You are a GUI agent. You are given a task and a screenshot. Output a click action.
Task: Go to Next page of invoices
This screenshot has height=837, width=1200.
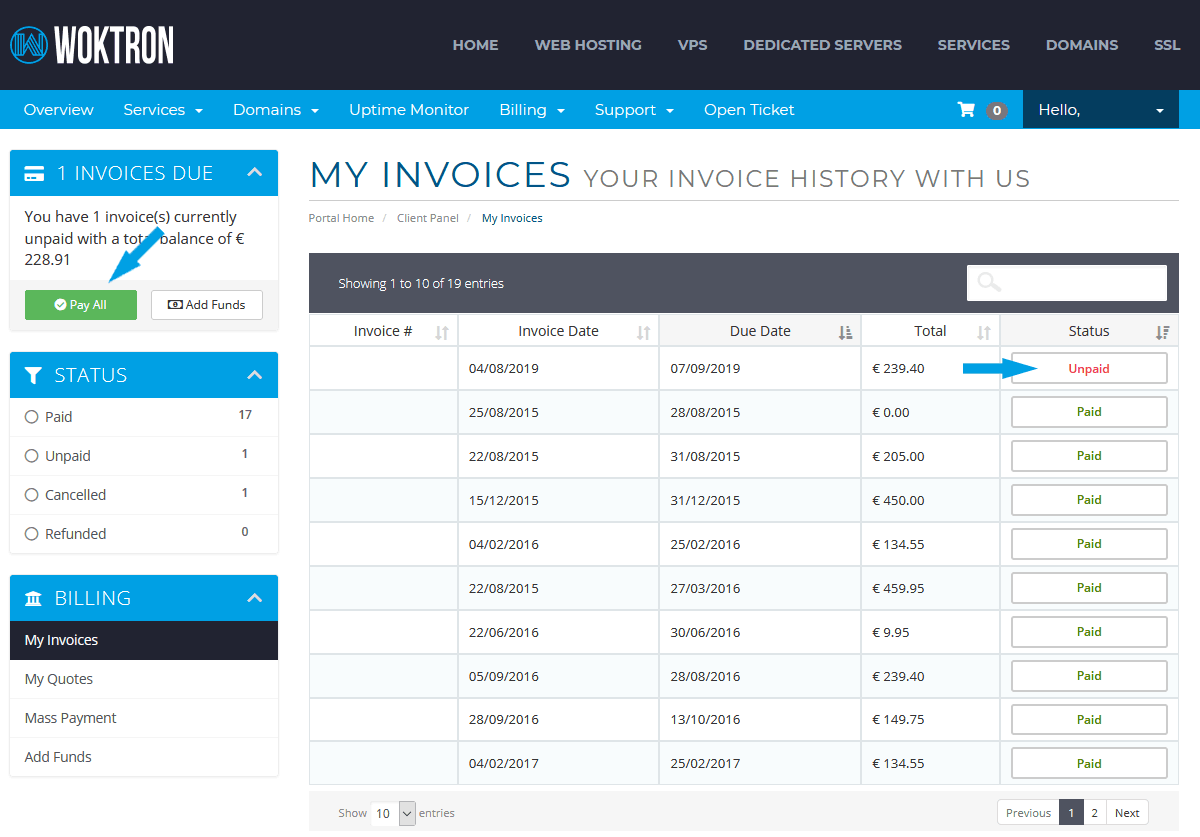point(1127,813)
